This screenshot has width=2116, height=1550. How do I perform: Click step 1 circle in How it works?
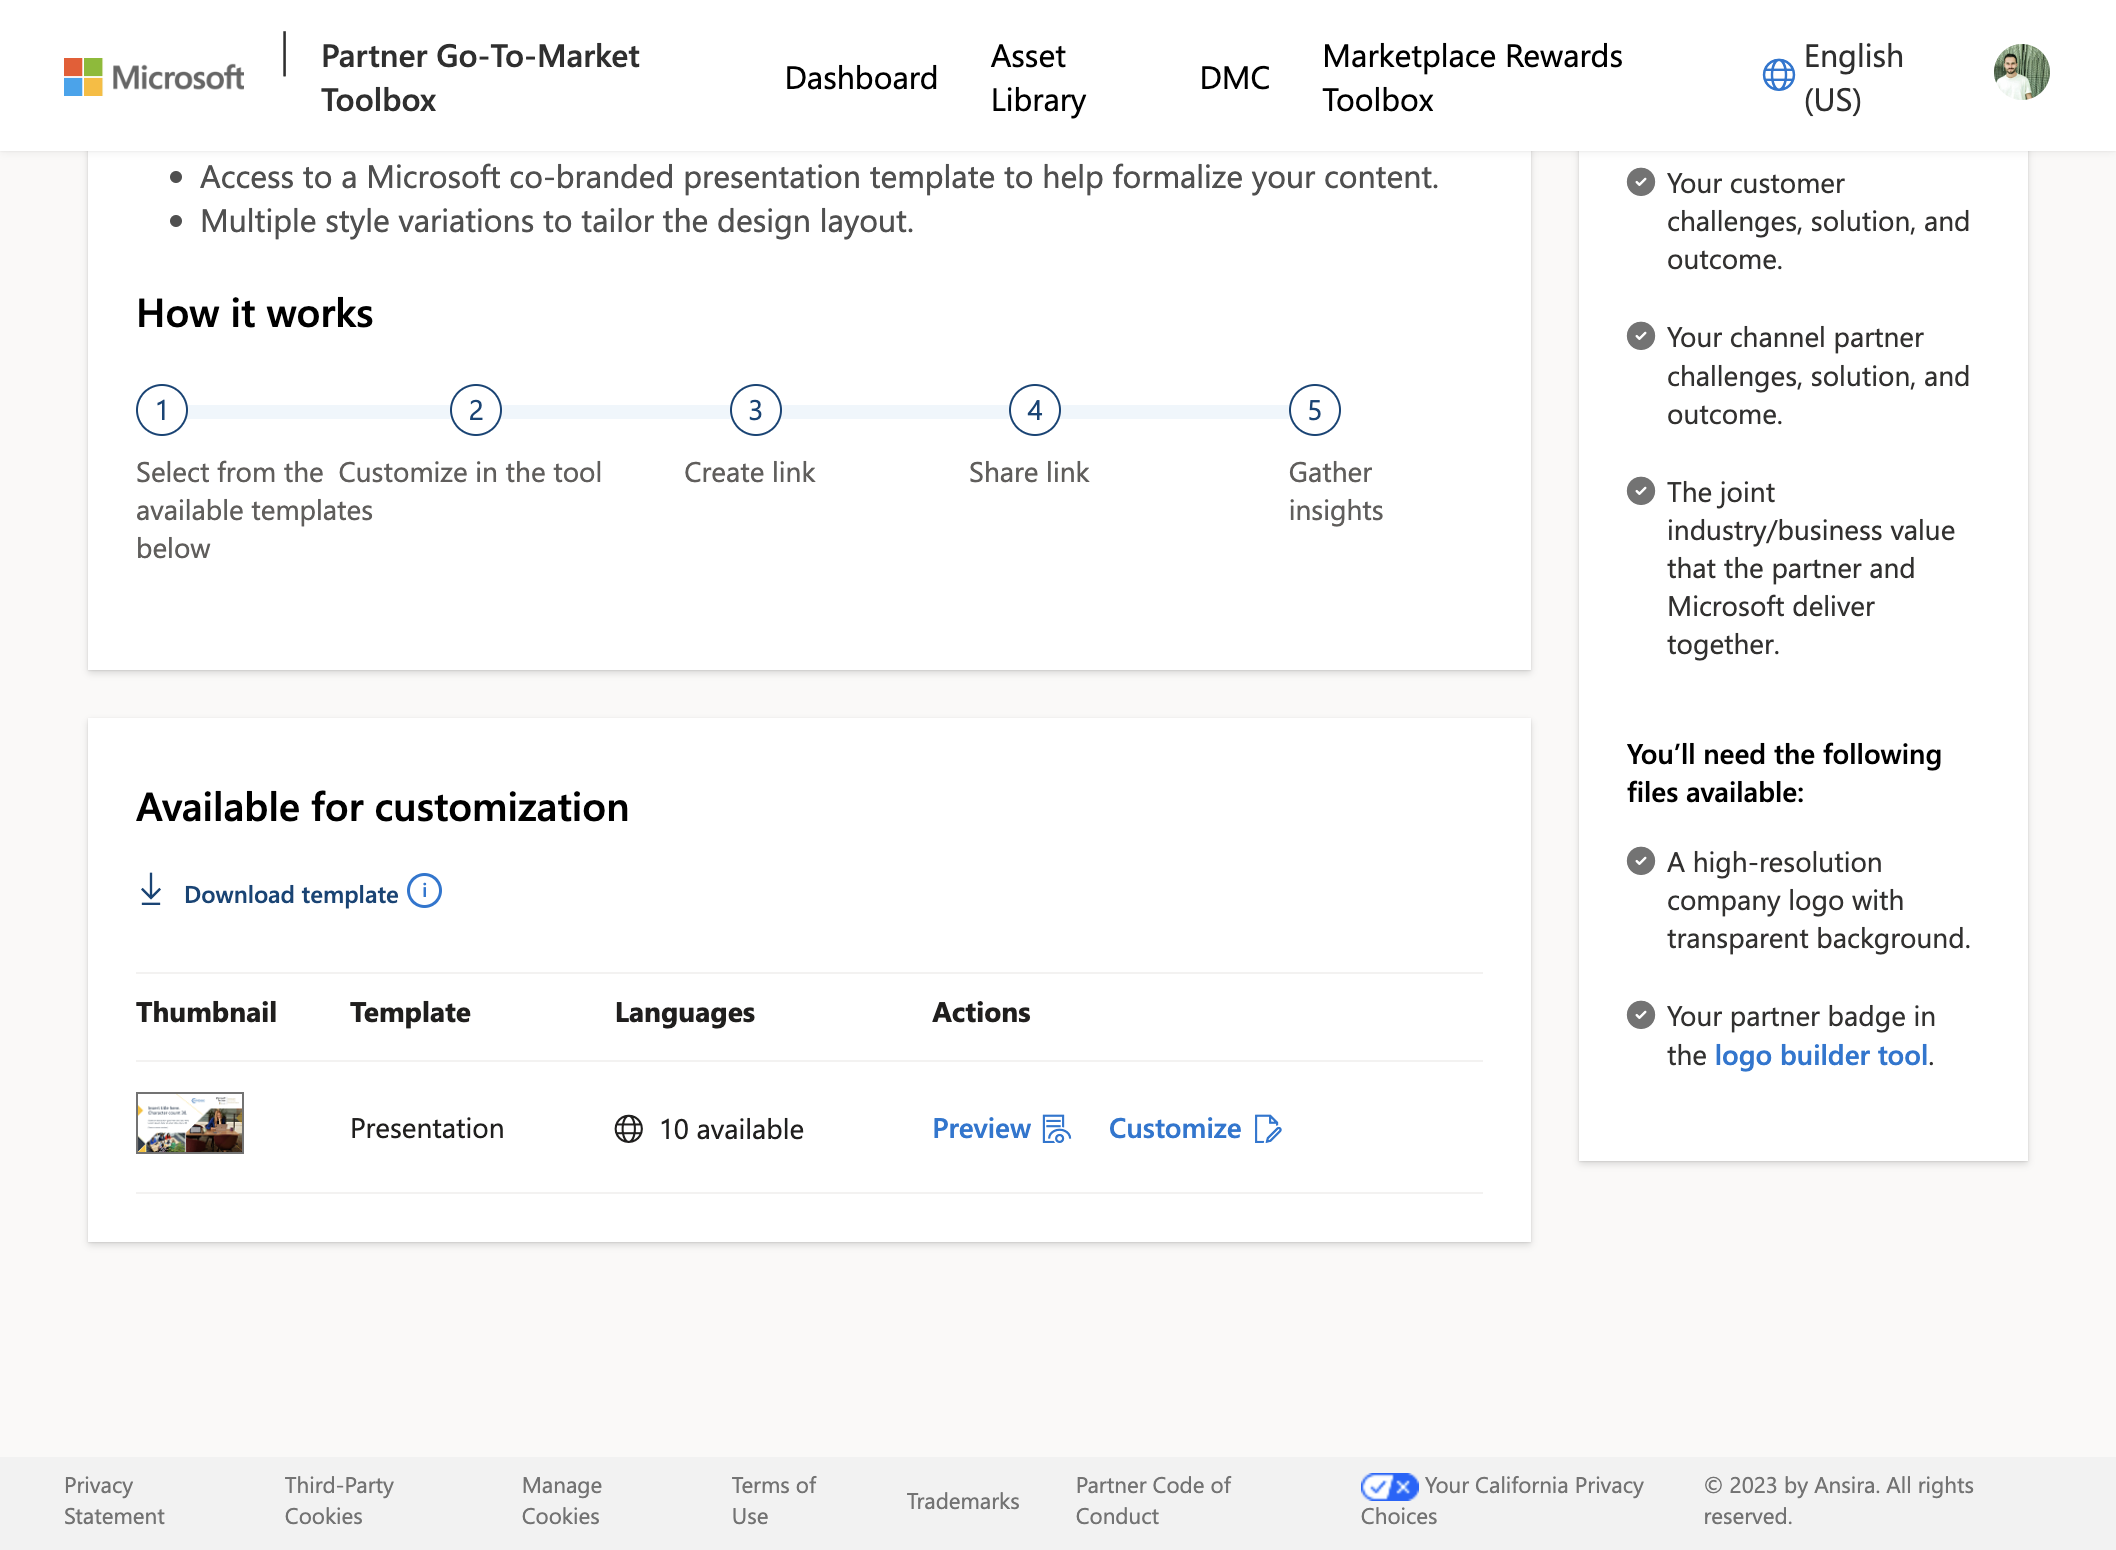click(162, 410)
